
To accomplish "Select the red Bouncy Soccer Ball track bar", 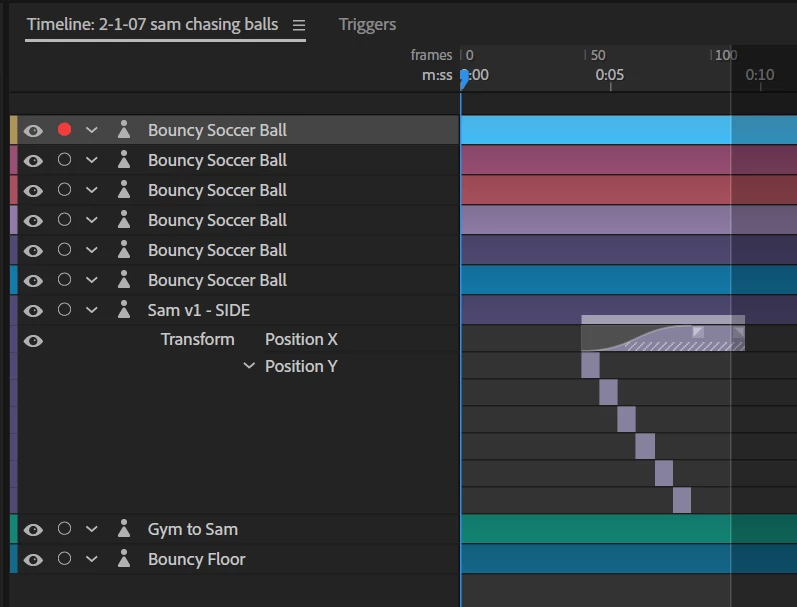I will pyautogui.click(x=628, y=190).
